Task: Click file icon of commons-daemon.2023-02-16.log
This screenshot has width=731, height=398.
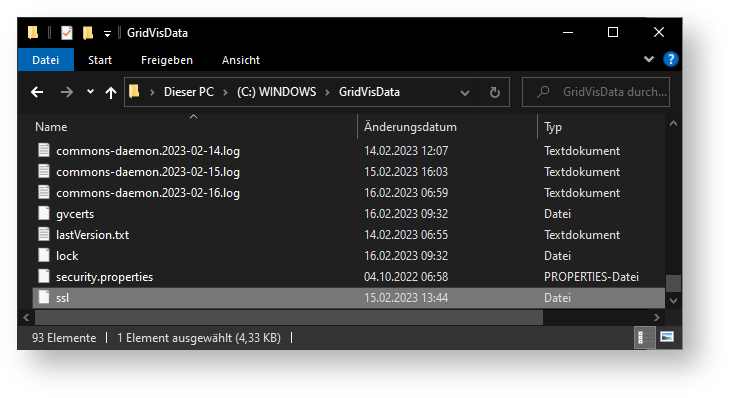Action: tap(44, 192)
